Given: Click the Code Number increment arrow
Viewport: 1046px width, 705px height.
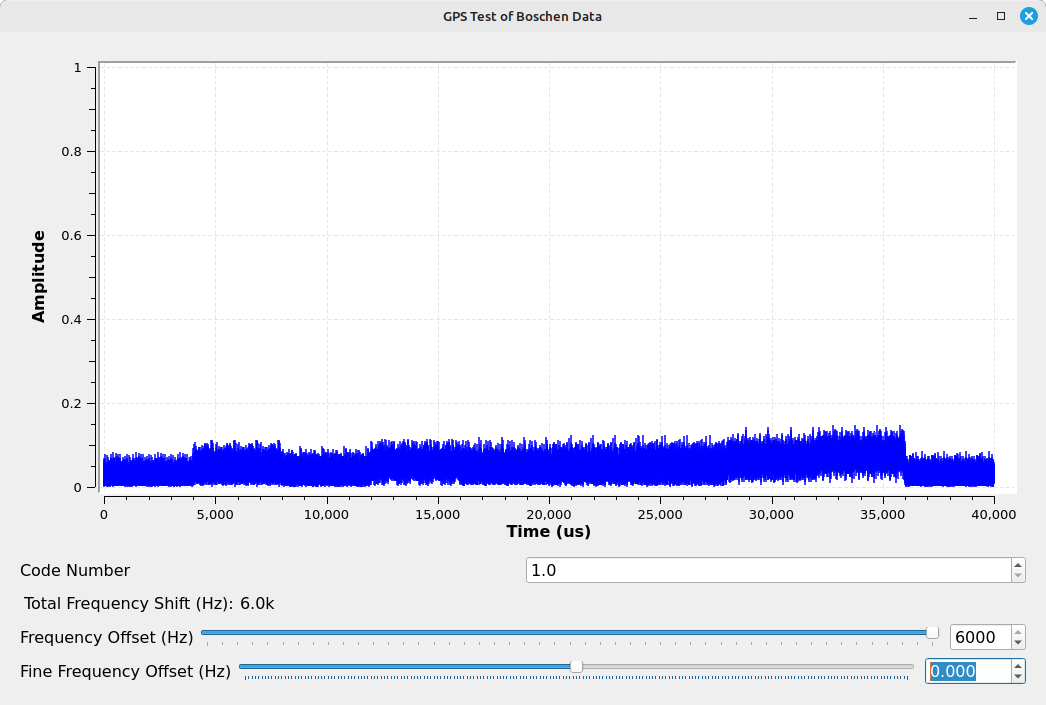Looking at the screenshot, I should point(1017,564).
